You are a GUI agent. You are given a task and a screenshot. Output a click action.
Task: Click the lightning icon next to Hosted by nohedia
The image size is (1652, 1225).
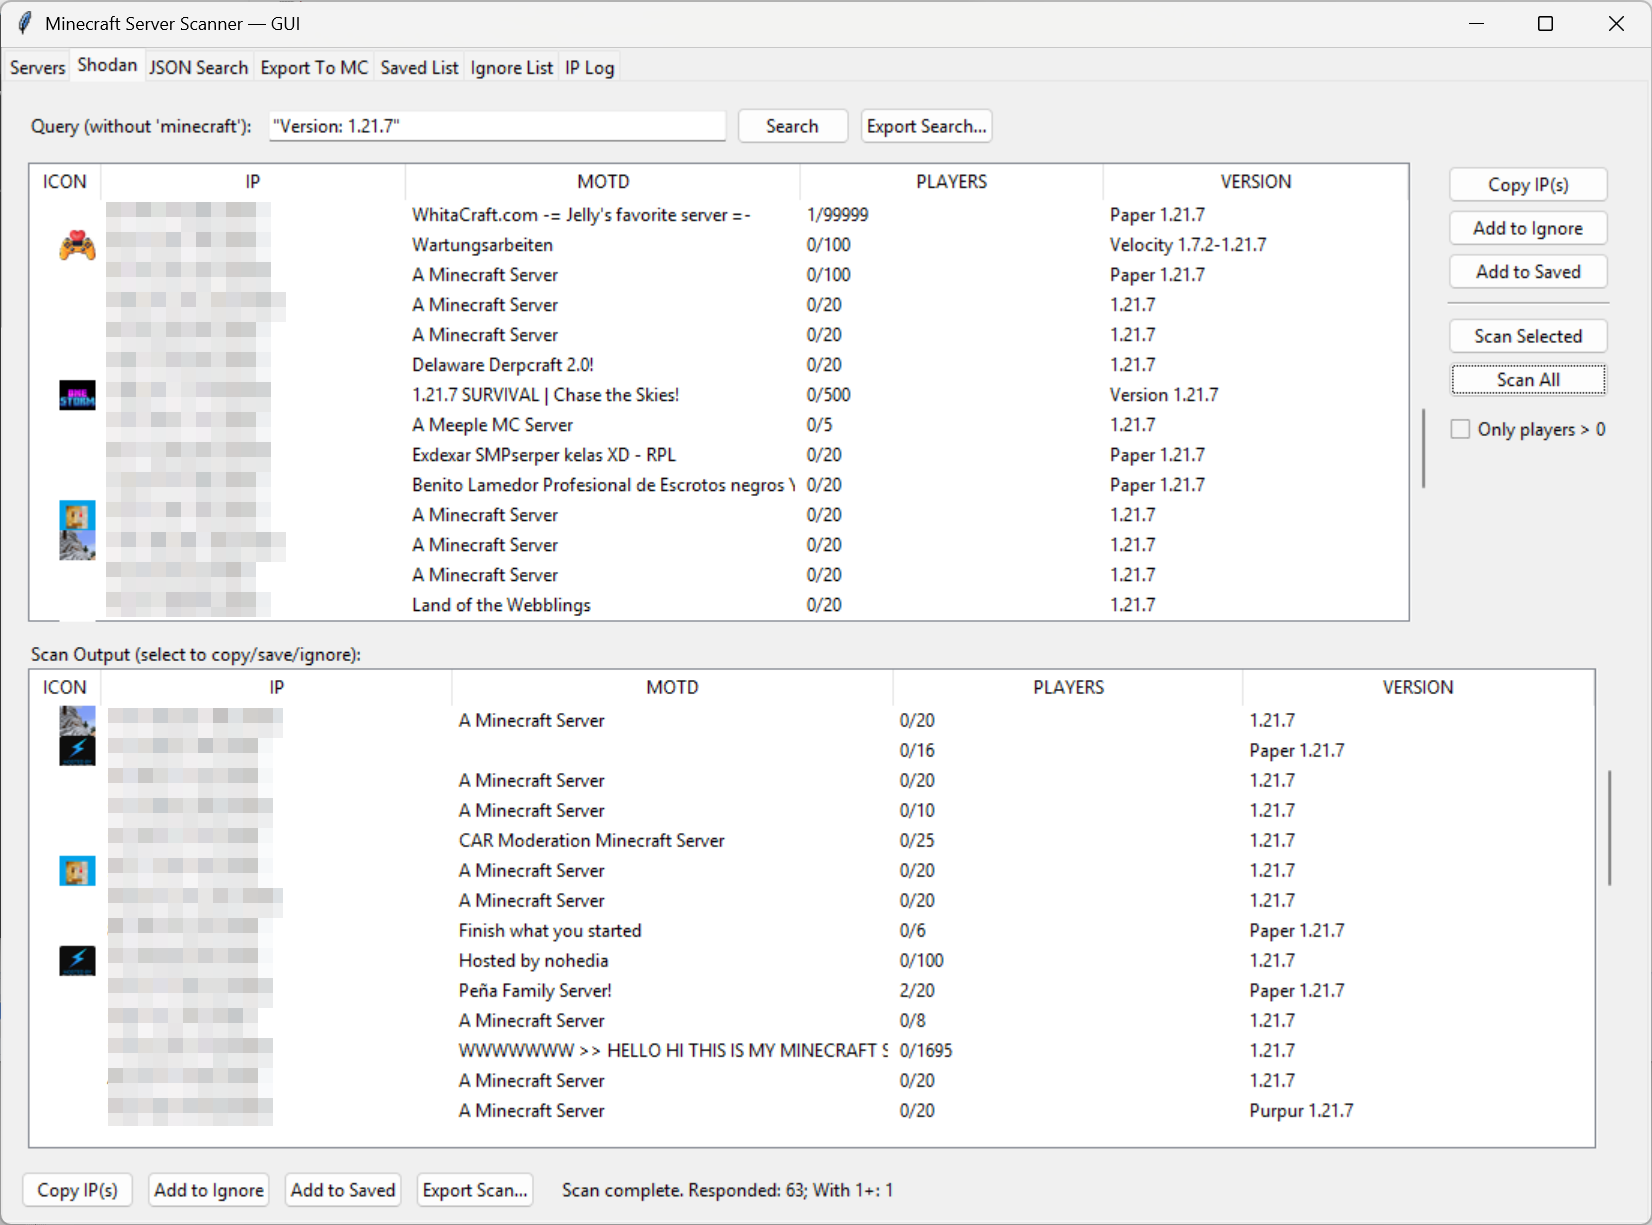pos(77,960)
